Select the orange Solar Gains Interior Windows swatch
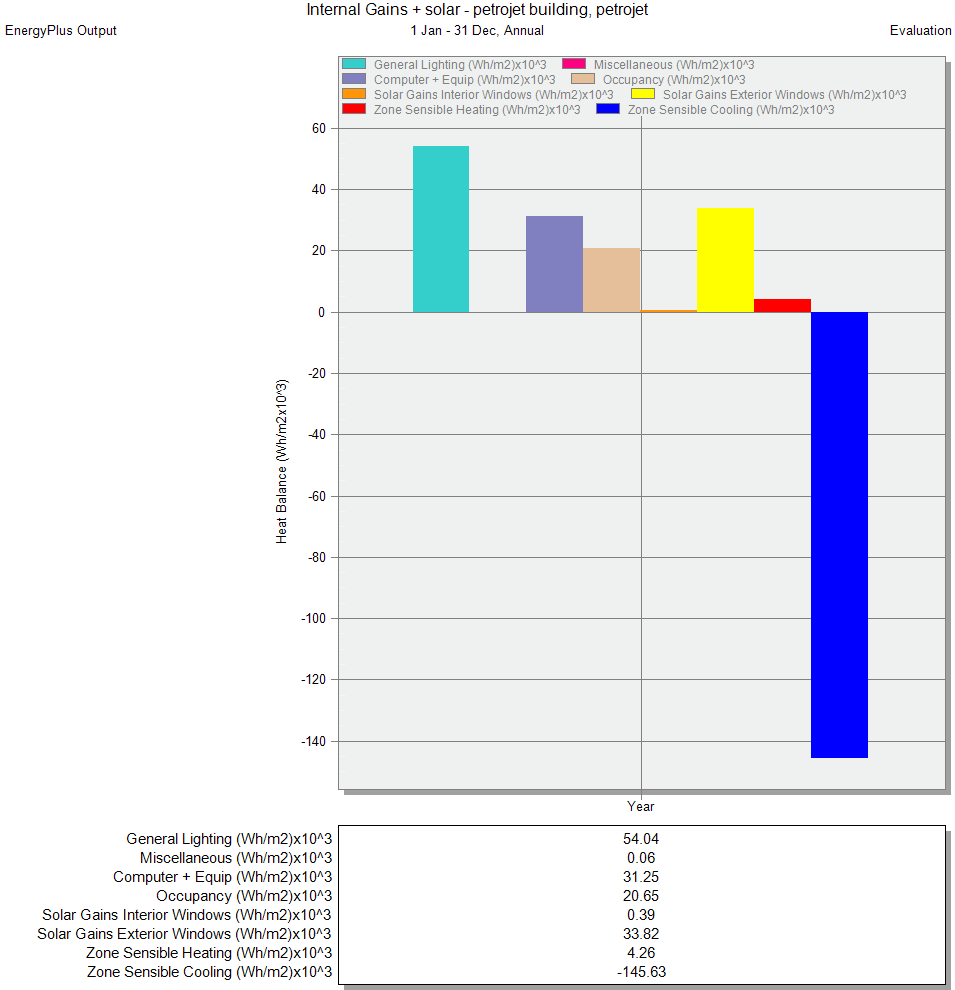The width and height of the screenshot is (955, 990). [354, 94]
